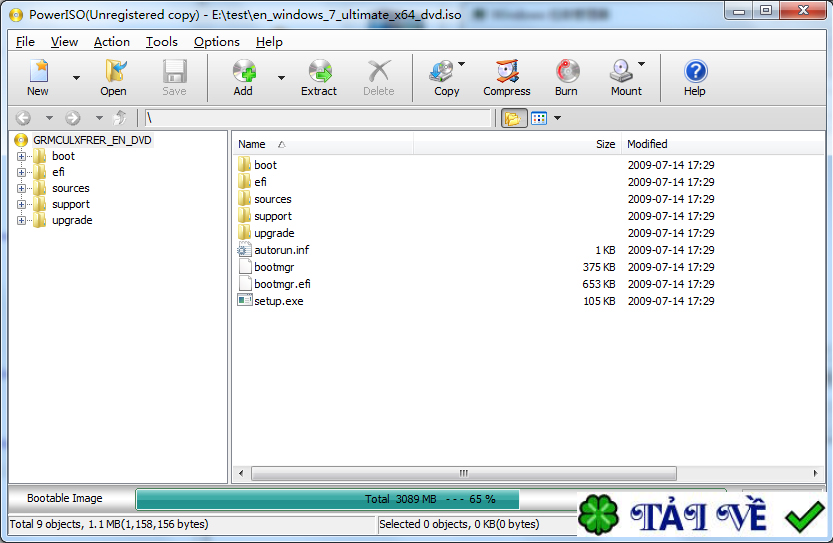
Task: Open the Copy button's dropdown arrow
Action: click(x=461, y=64)
